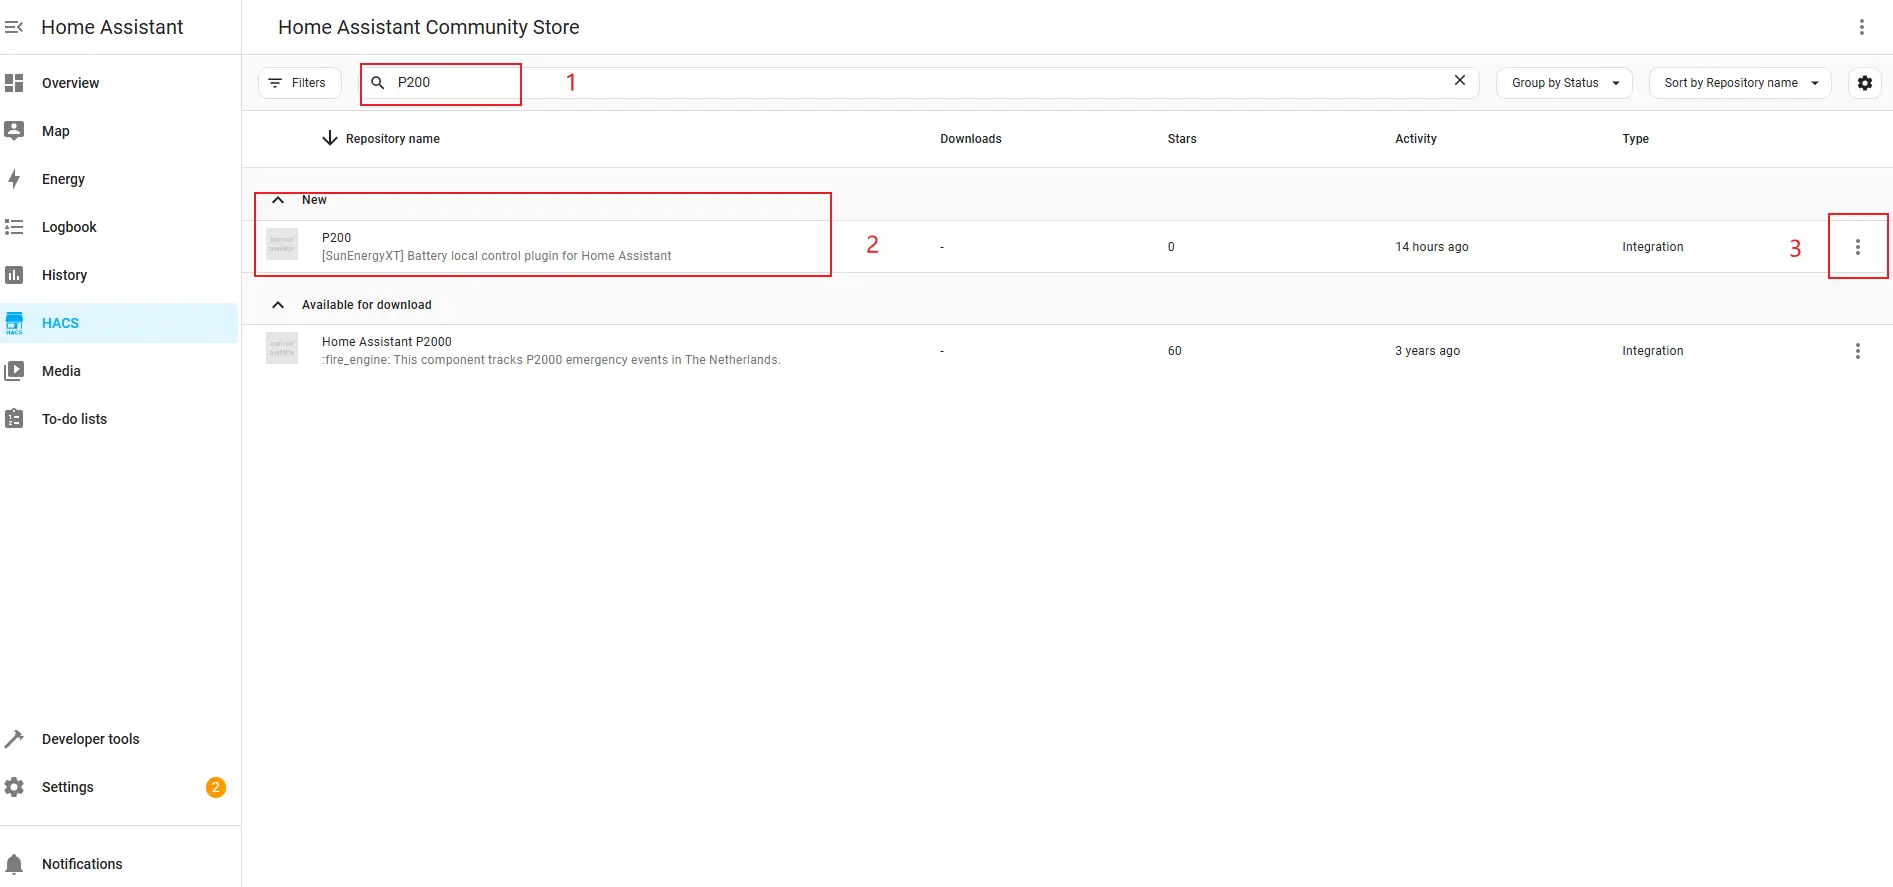This screenshot has height=887, width=1893.
Task: Collapse the Available for download group
Action: (x=279, y=305)
